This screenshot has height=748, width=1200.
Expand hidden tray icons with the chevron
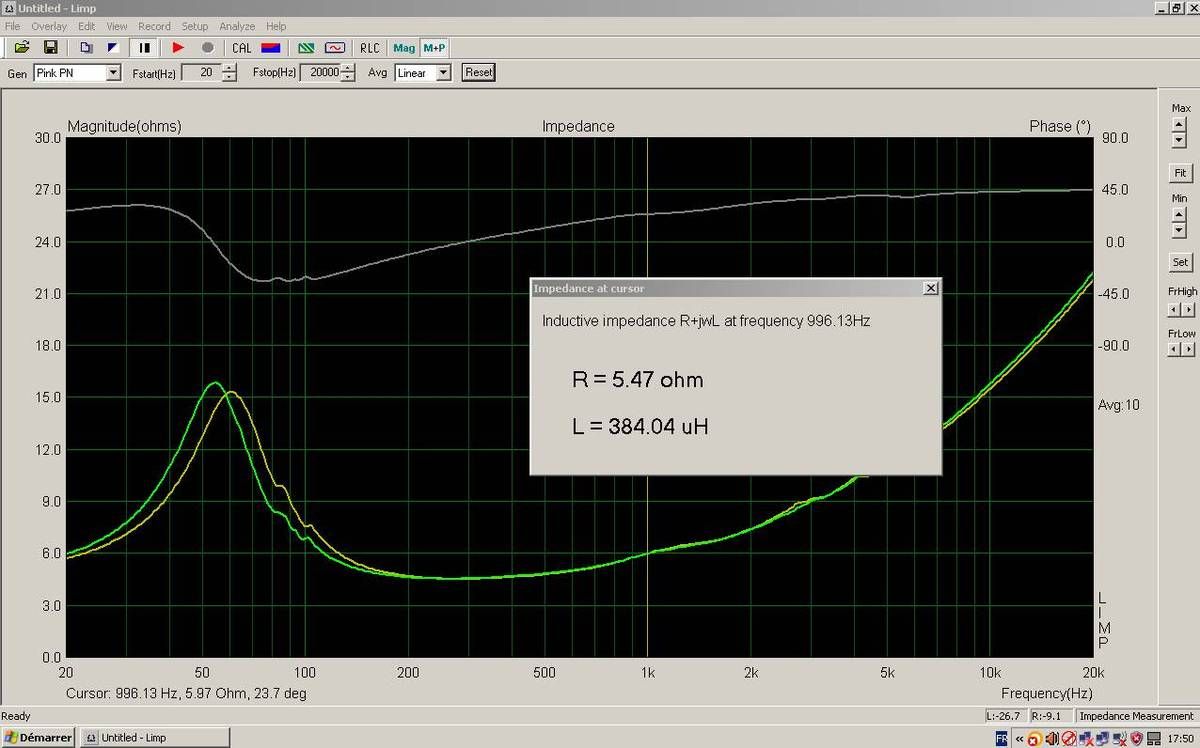click(x=1019, y=738)
